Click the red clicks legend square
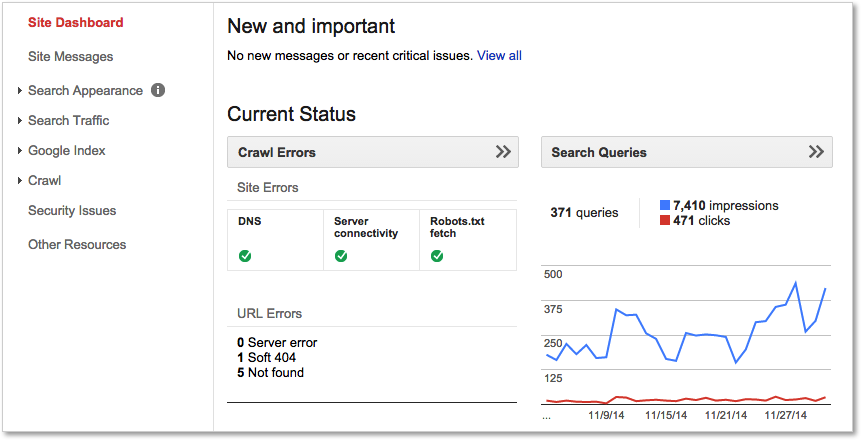Viewport: 861px width, 440px height. pyautogui.click(x=665, y=220)
